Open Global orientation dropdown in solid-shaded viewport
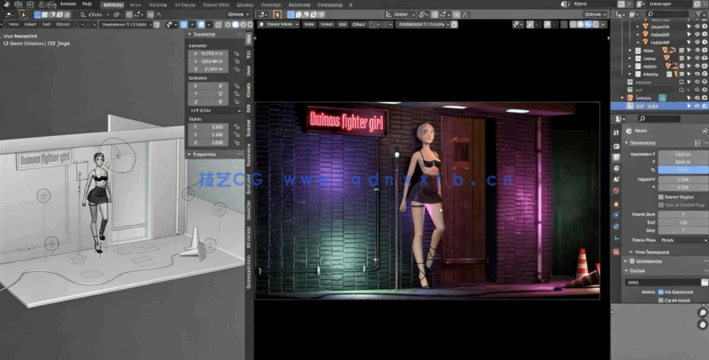Screen dimensions: 709x360 click(x=95, y=14)
